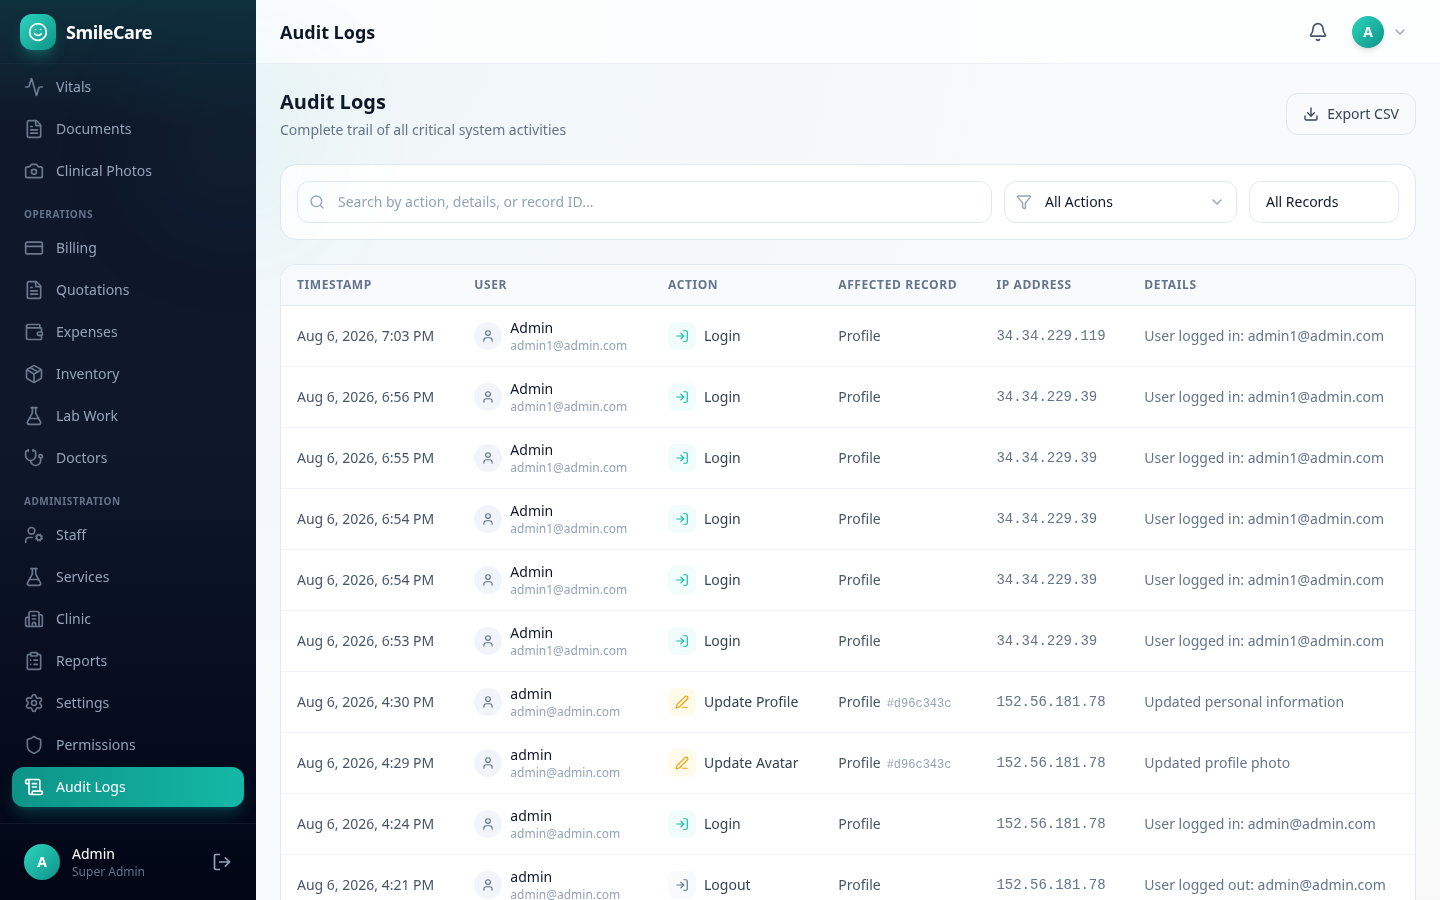Open the Staff section
This screenshot has height=900, width=1440.
128,535
